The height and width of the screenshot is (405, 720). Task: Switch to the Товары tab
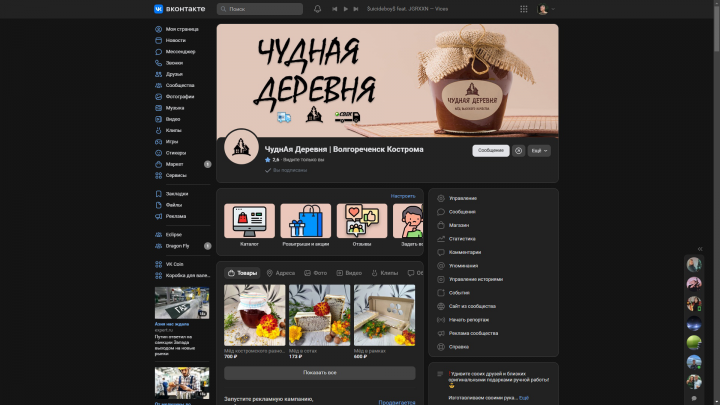(242, 273)
